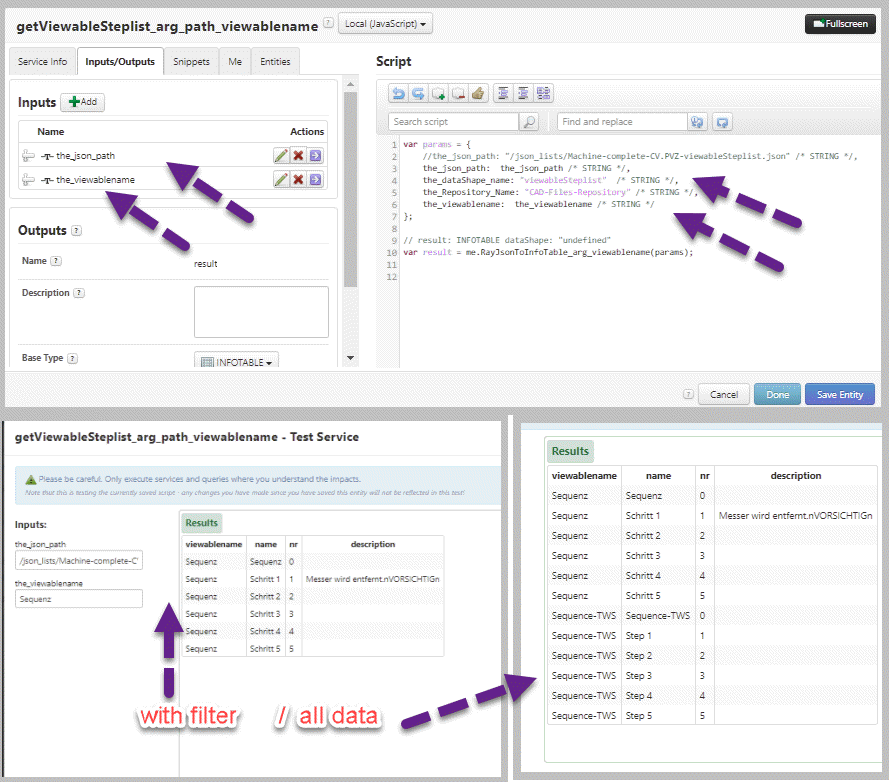Click the replace all icon after Find and replace
This screenshot has height=782, width=889.
(722, 122)
